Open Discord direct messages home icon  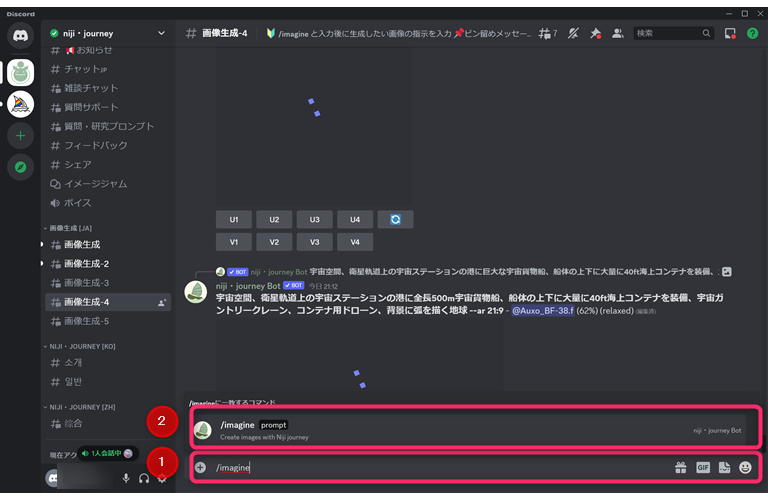(x=20, y=35)
